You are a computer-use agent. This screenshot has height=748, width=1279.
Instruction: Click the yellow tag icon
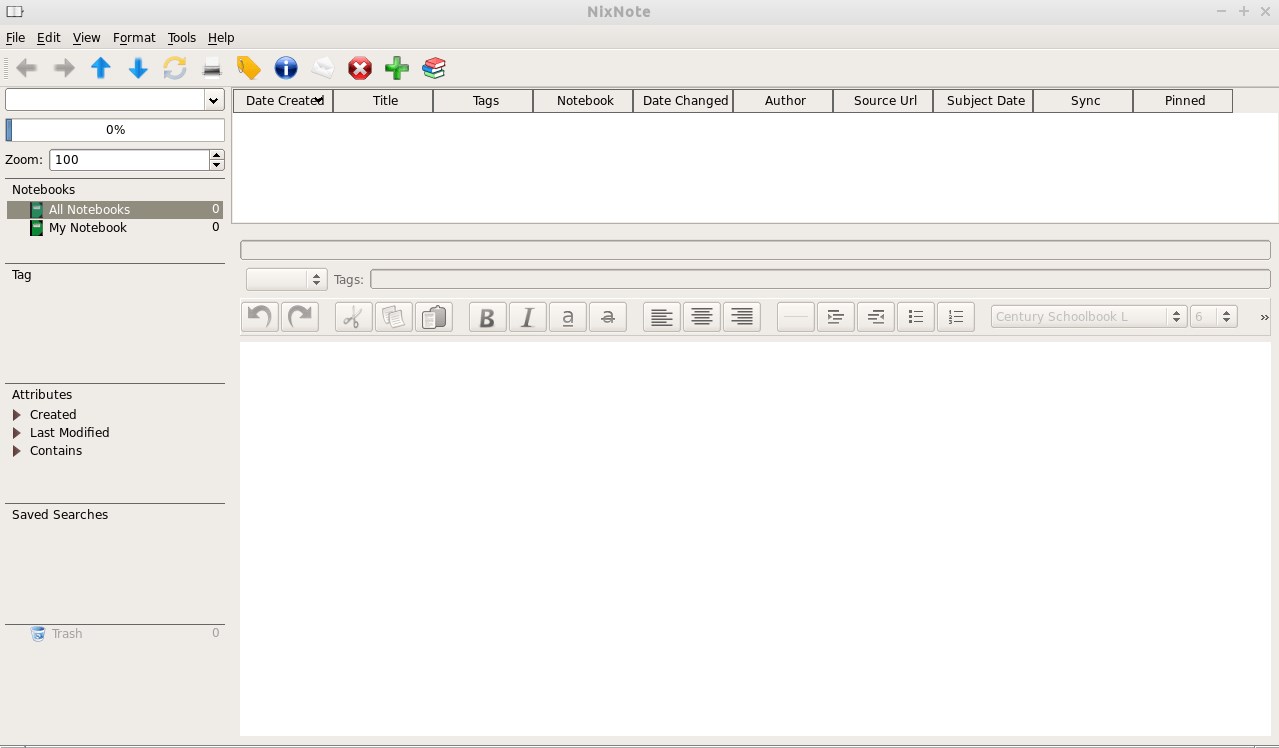(x=249, y=68)
